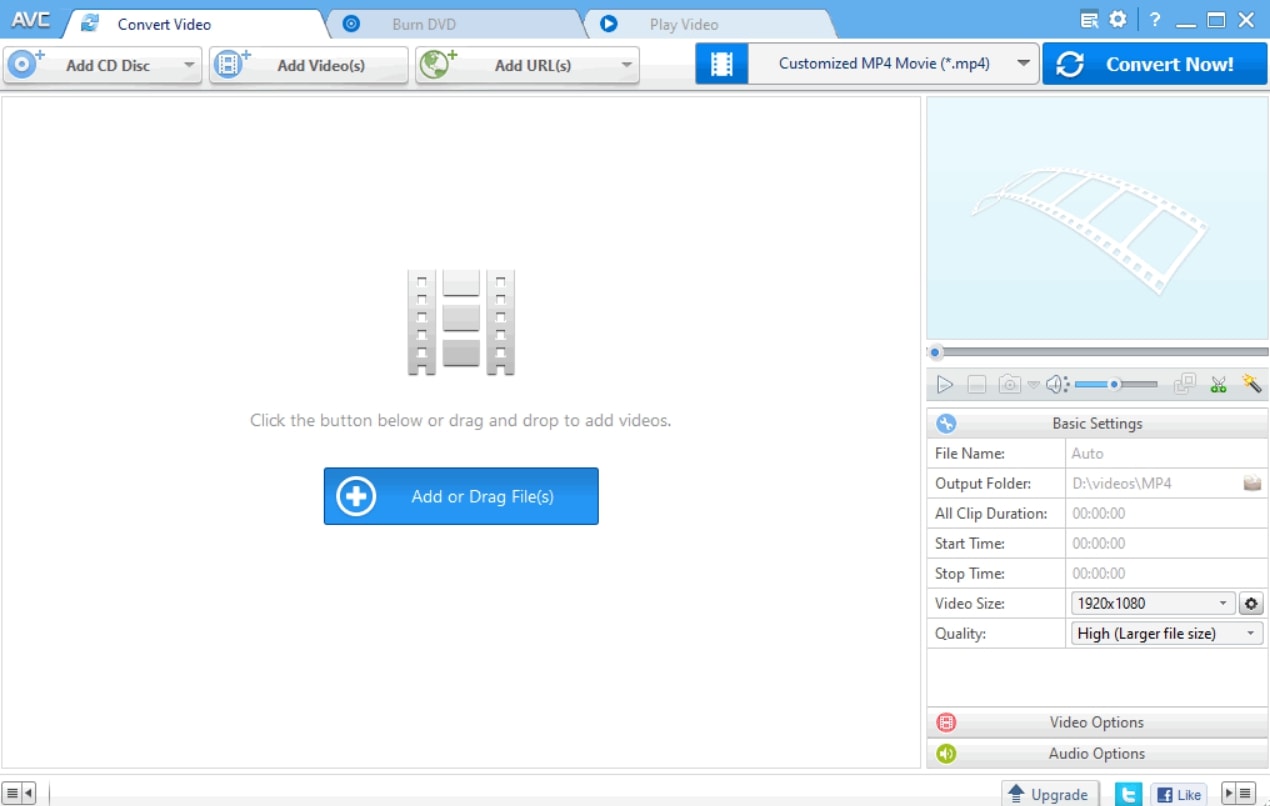The width and height of the screenshot is (1270, 806).
Task: Open Video Size settings gear button
Action: point(1251,603)
